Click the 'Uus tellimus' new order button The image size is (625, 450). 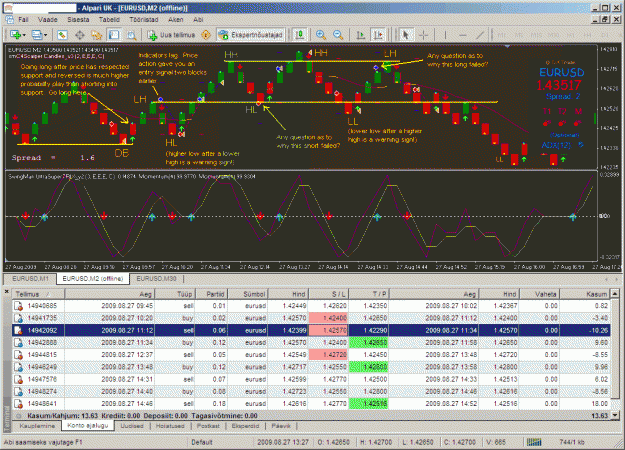[x=171, y=35]
